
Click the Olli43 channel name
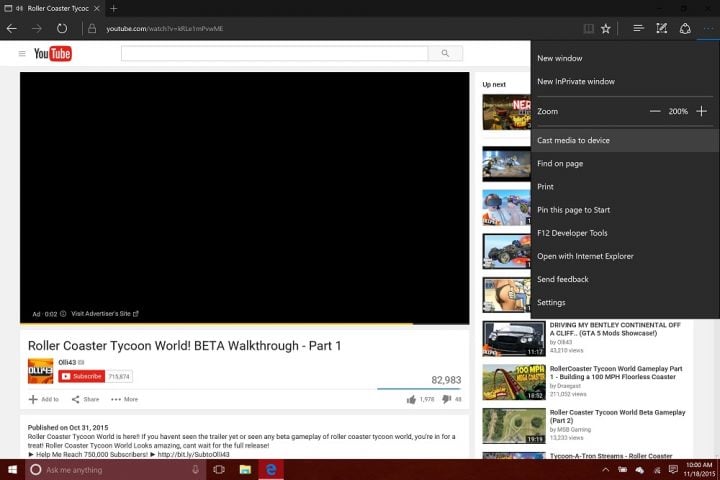(x=67, y=362)
